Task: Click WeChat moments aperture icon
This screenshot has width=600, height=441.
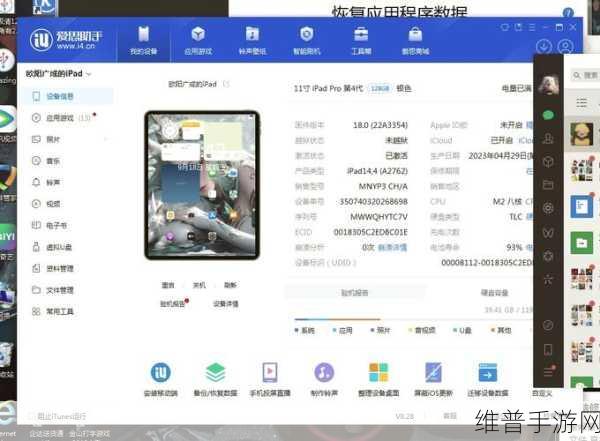Action: click(548, 208)
